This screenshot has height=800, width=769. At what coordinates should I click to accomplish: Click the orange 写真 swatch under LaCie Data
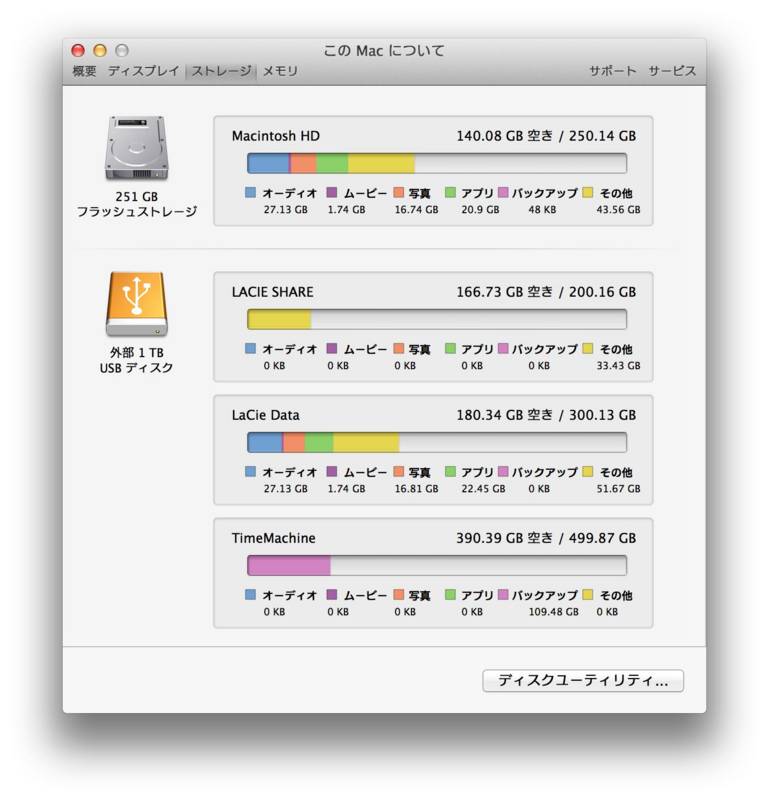[x=399, y=471]
